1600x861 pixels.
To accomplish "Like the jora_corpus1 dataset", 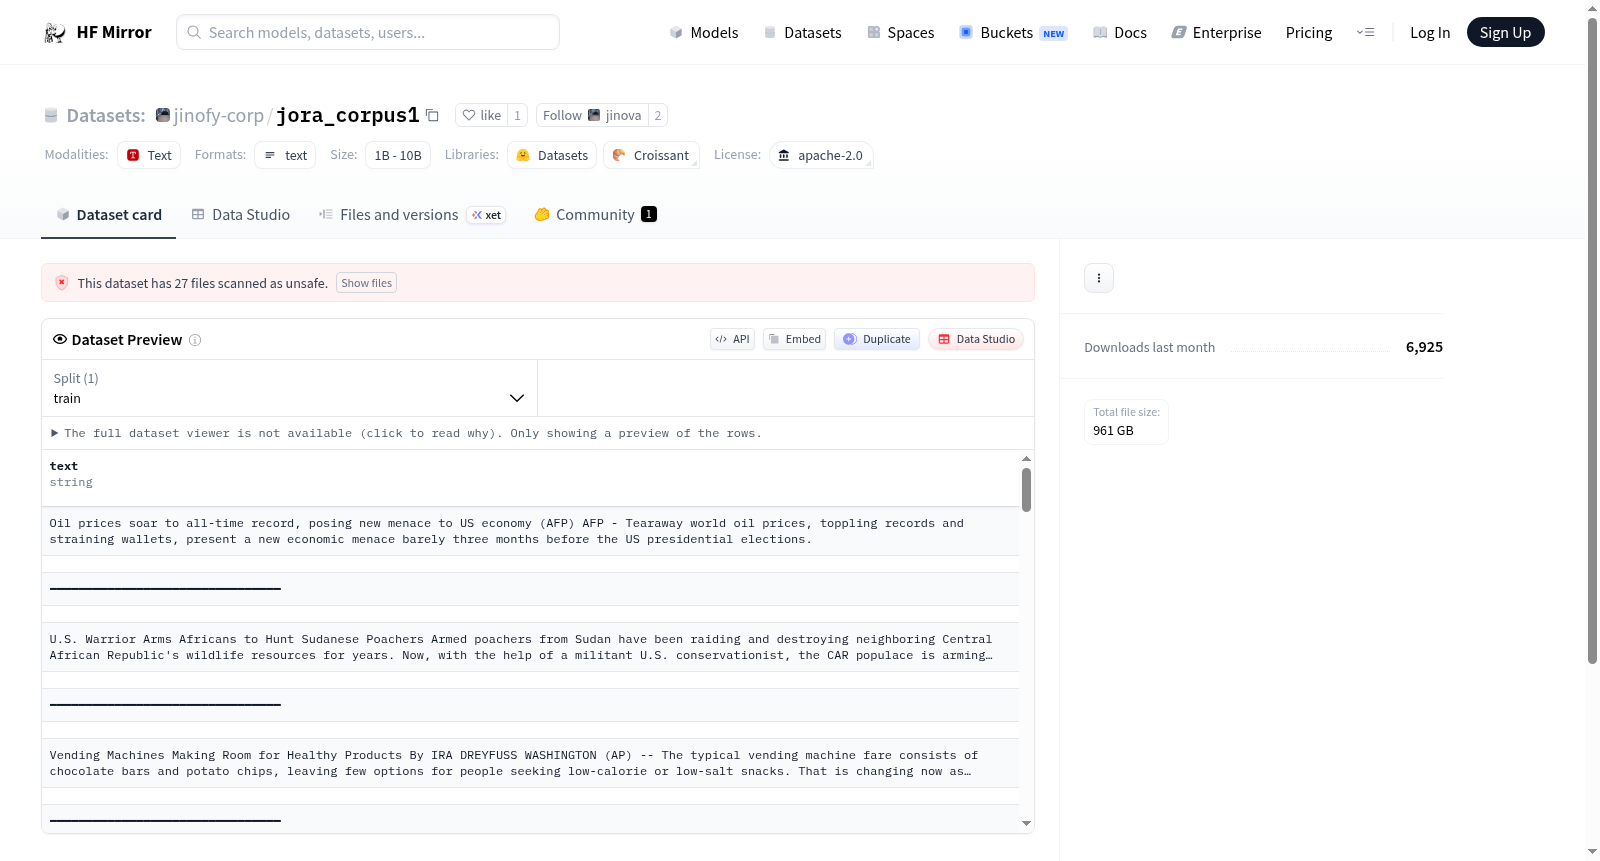I will (481, 115).
